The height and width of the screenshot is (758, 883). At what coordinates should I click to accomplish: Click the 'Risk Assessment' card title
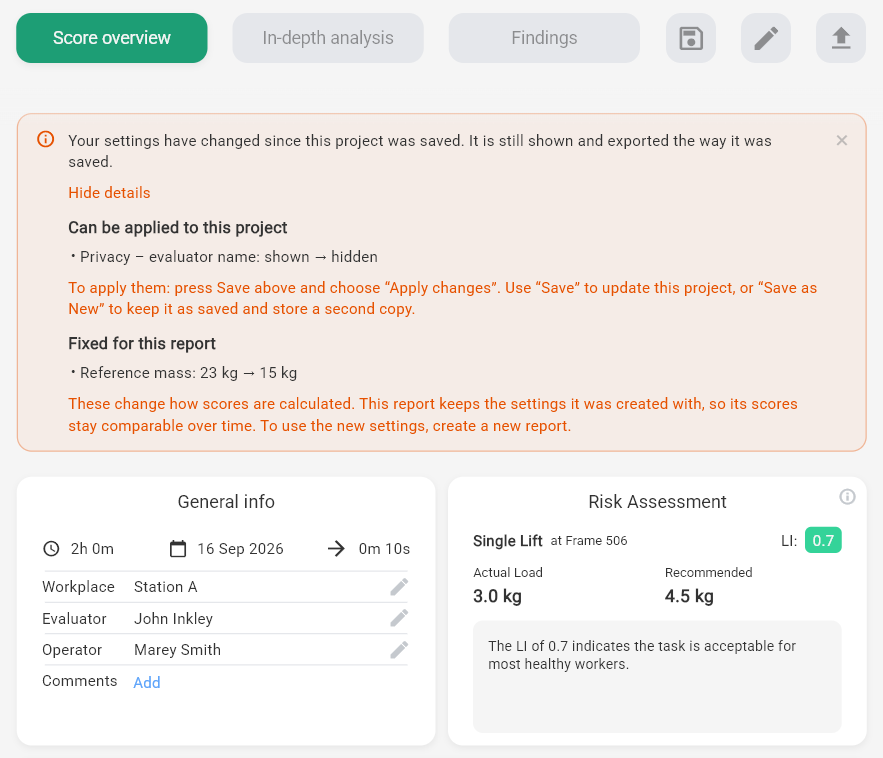[657, 502]
